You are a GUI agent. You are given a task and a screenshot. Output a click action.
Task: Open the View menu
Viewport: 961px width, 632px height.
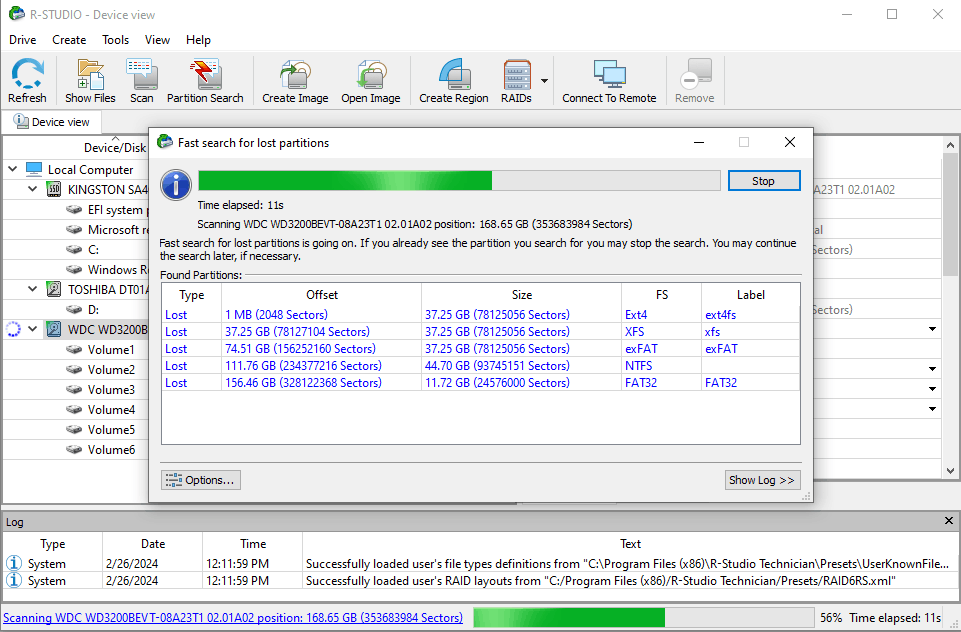coord(157,40)
